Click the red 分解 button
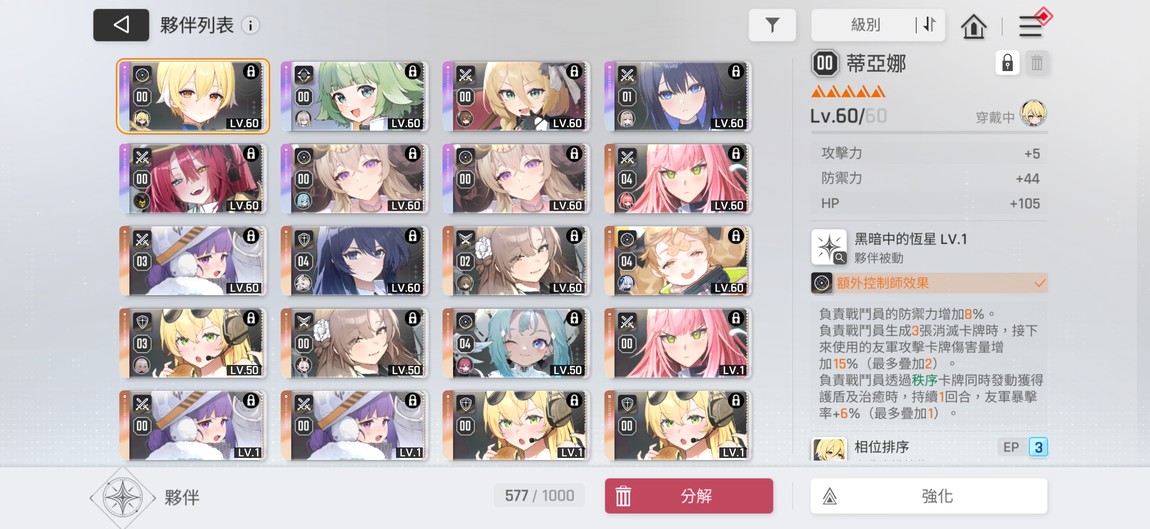The height and width of the screenshot is (529, 1150). [x=689, y=496]
